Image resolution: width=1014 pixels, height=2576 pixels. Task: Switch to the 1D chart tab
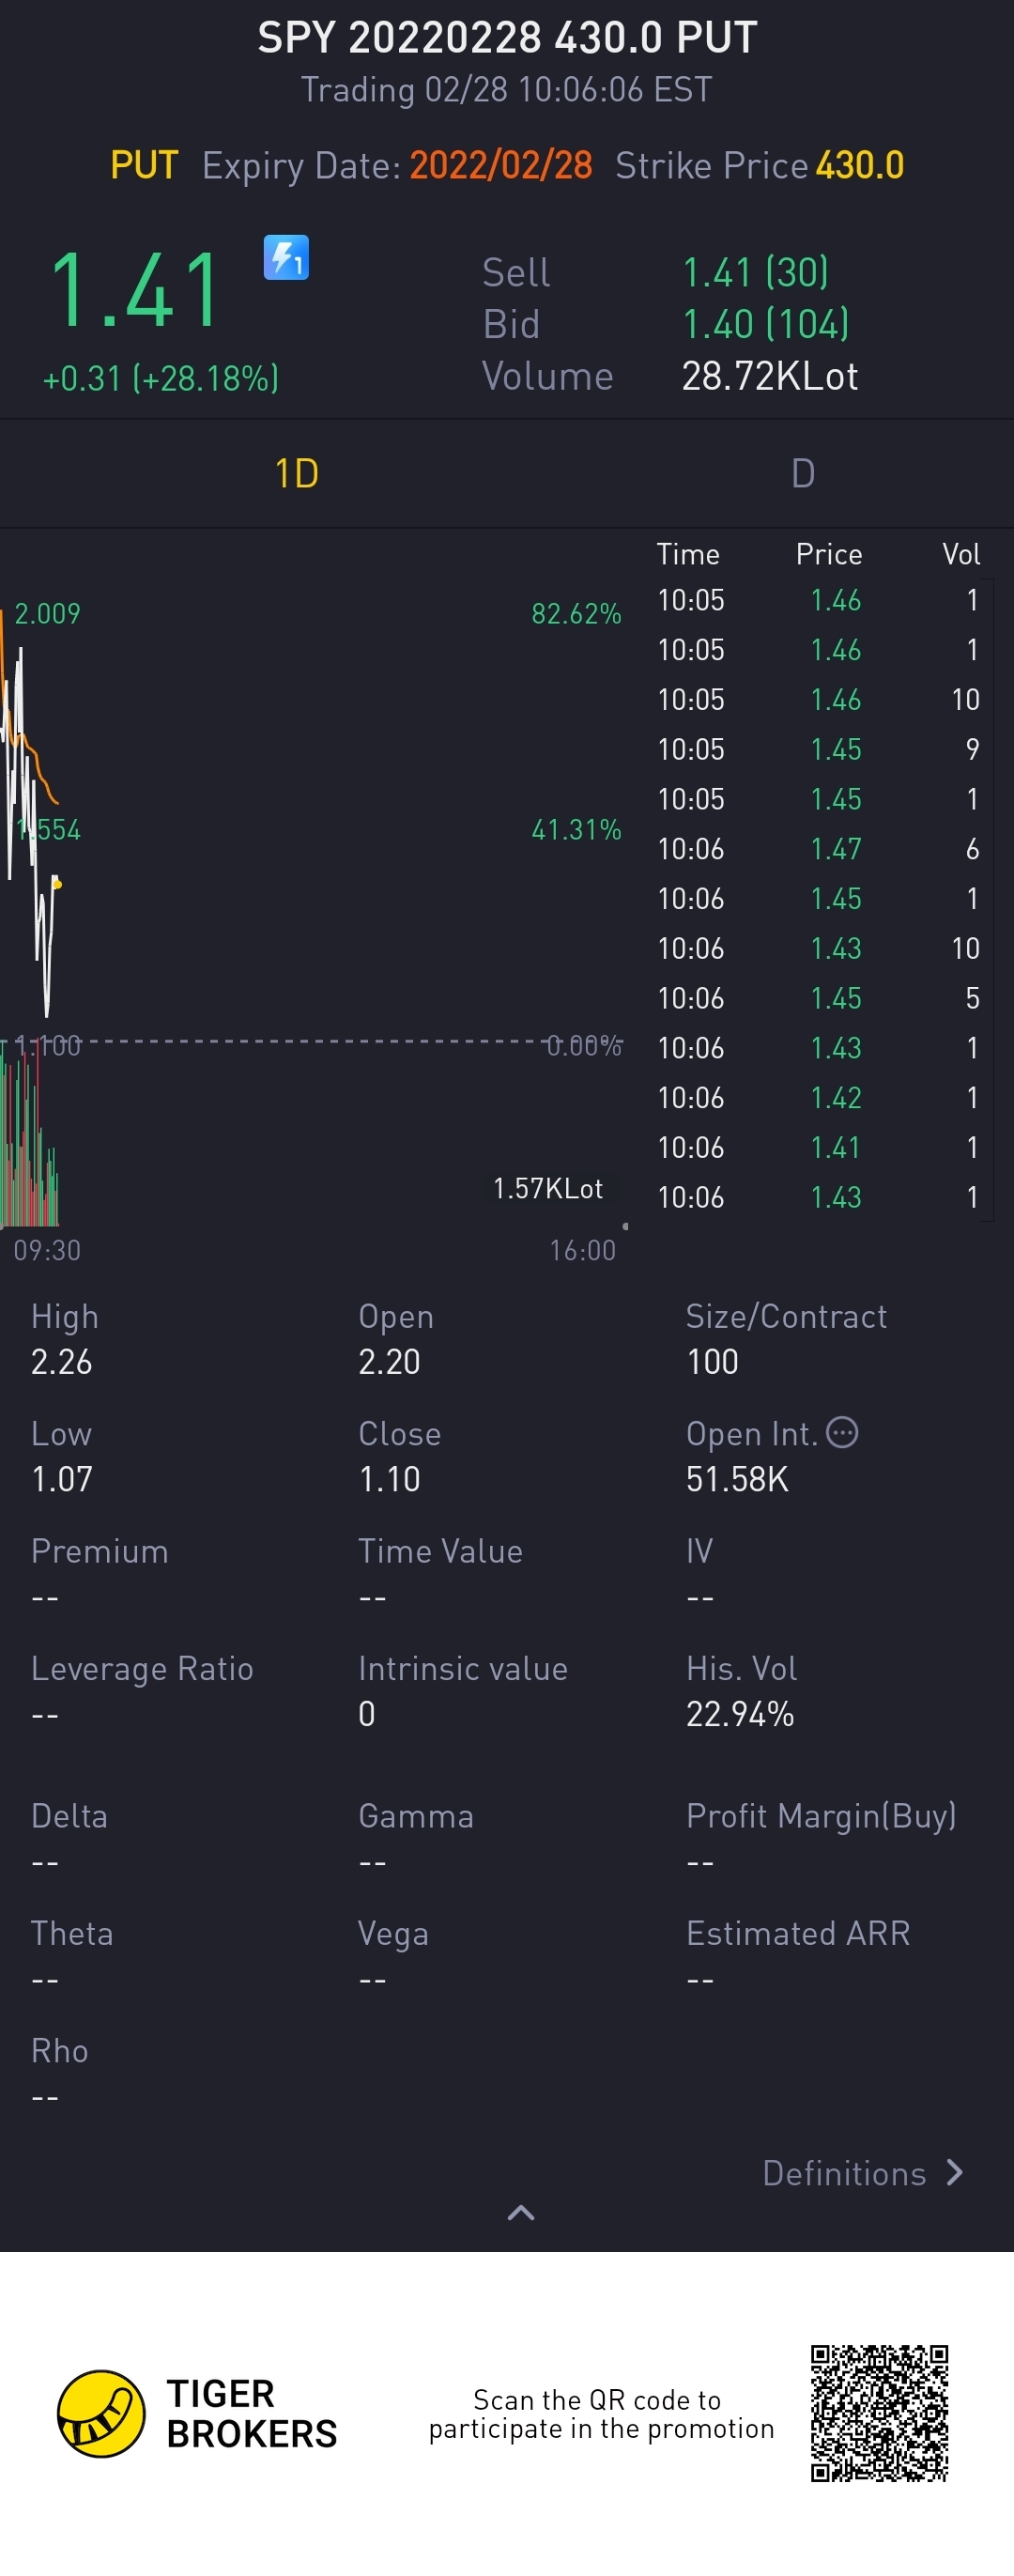(x=296, y=473)
